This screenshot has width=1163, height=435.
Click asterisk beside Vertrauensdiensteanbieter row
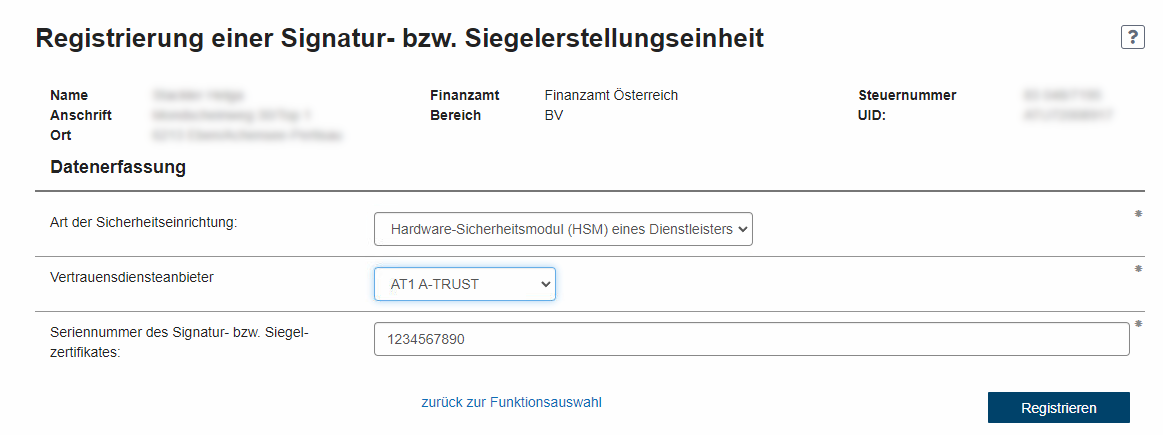[x=1138, y=269]
